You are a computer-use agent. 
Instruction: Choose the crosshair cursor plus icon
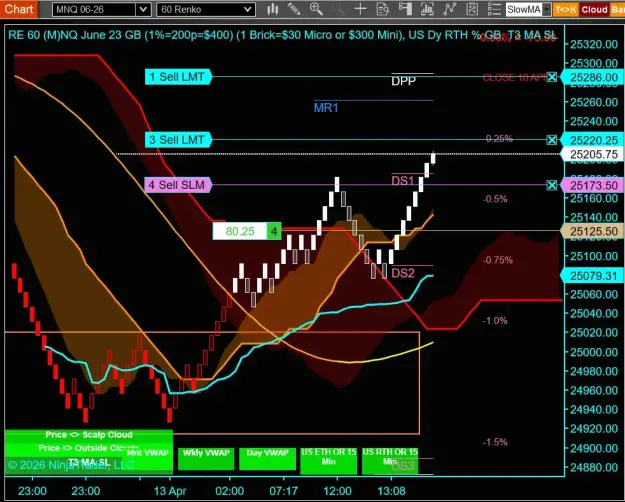pos(360,9)
